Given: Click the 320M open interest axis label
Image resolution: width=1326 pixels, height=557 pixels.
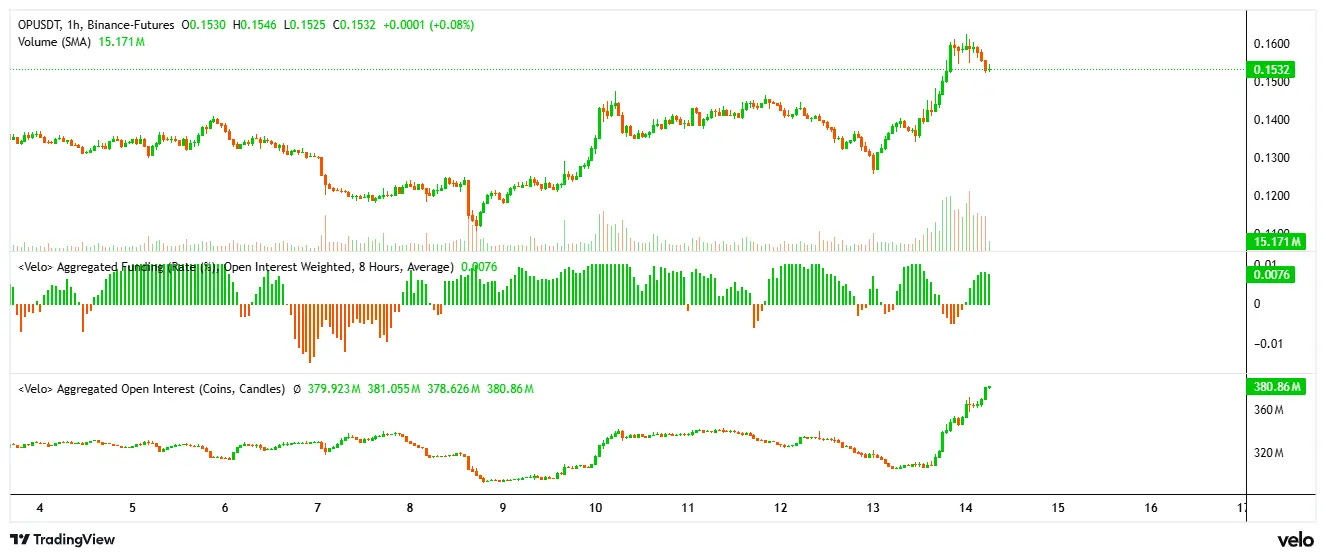Looking at the screenshot, I should pyautogui.click(x=1268, y=454).
